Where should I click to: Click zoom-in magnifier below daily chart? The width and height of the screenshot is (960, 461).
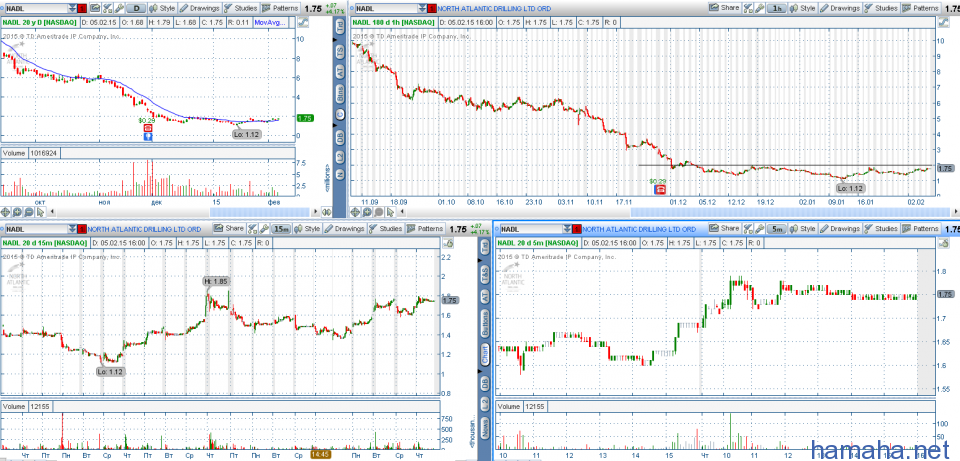(x=17, y=212)
